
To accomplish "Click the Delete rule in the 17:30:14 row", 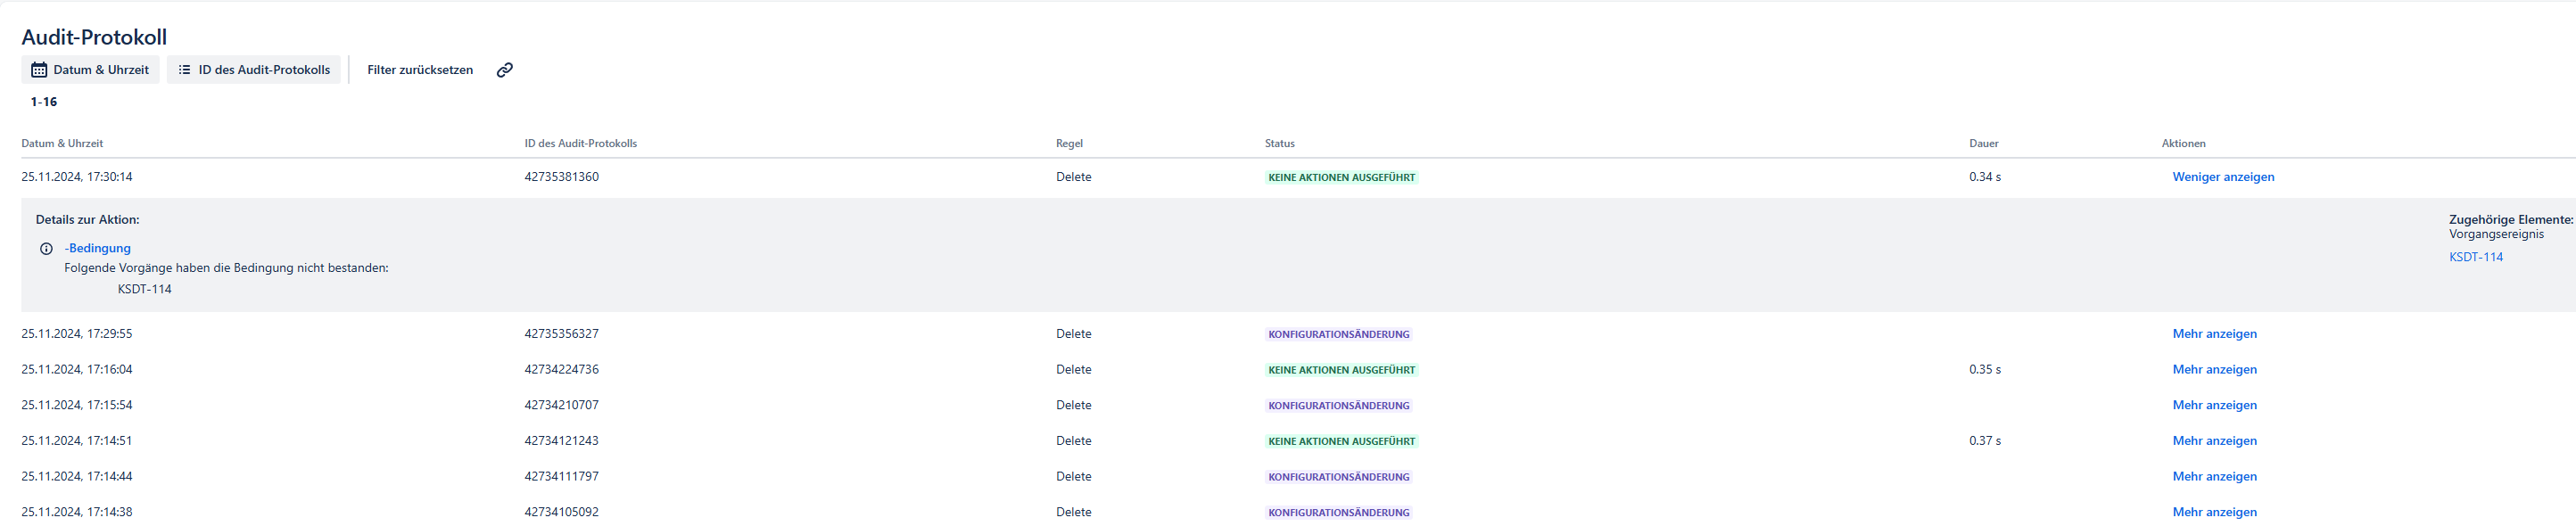I will click(1074, 177).
